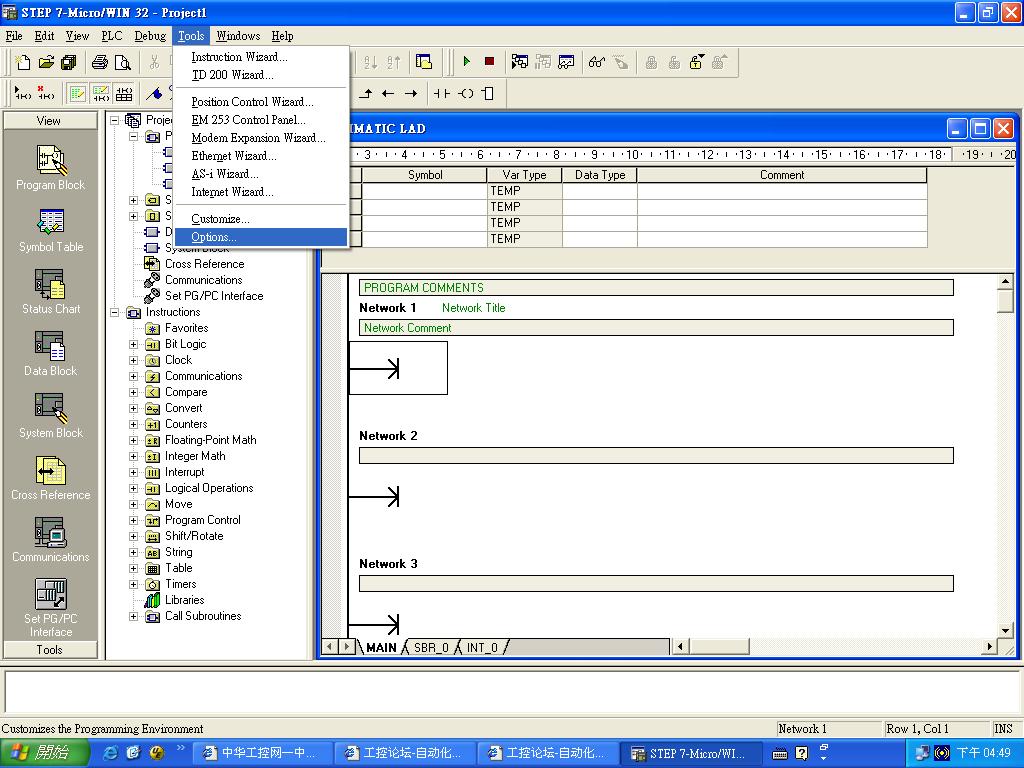Expand the Move instruction folder
1024x768 pixels.
coord(134,504)
